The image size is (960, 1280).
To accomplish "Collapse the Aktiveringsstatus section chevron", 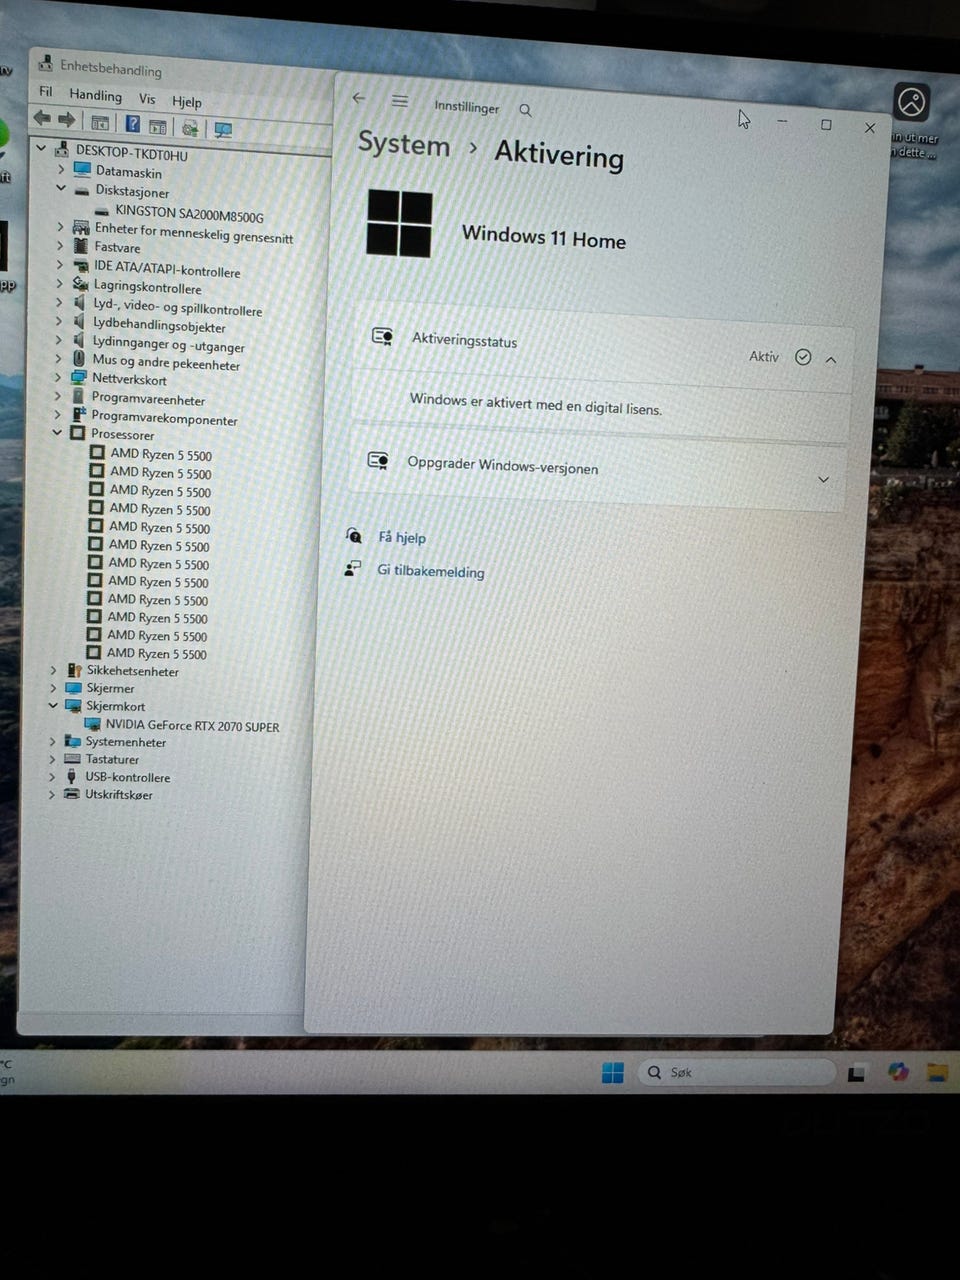I will 831,359.
